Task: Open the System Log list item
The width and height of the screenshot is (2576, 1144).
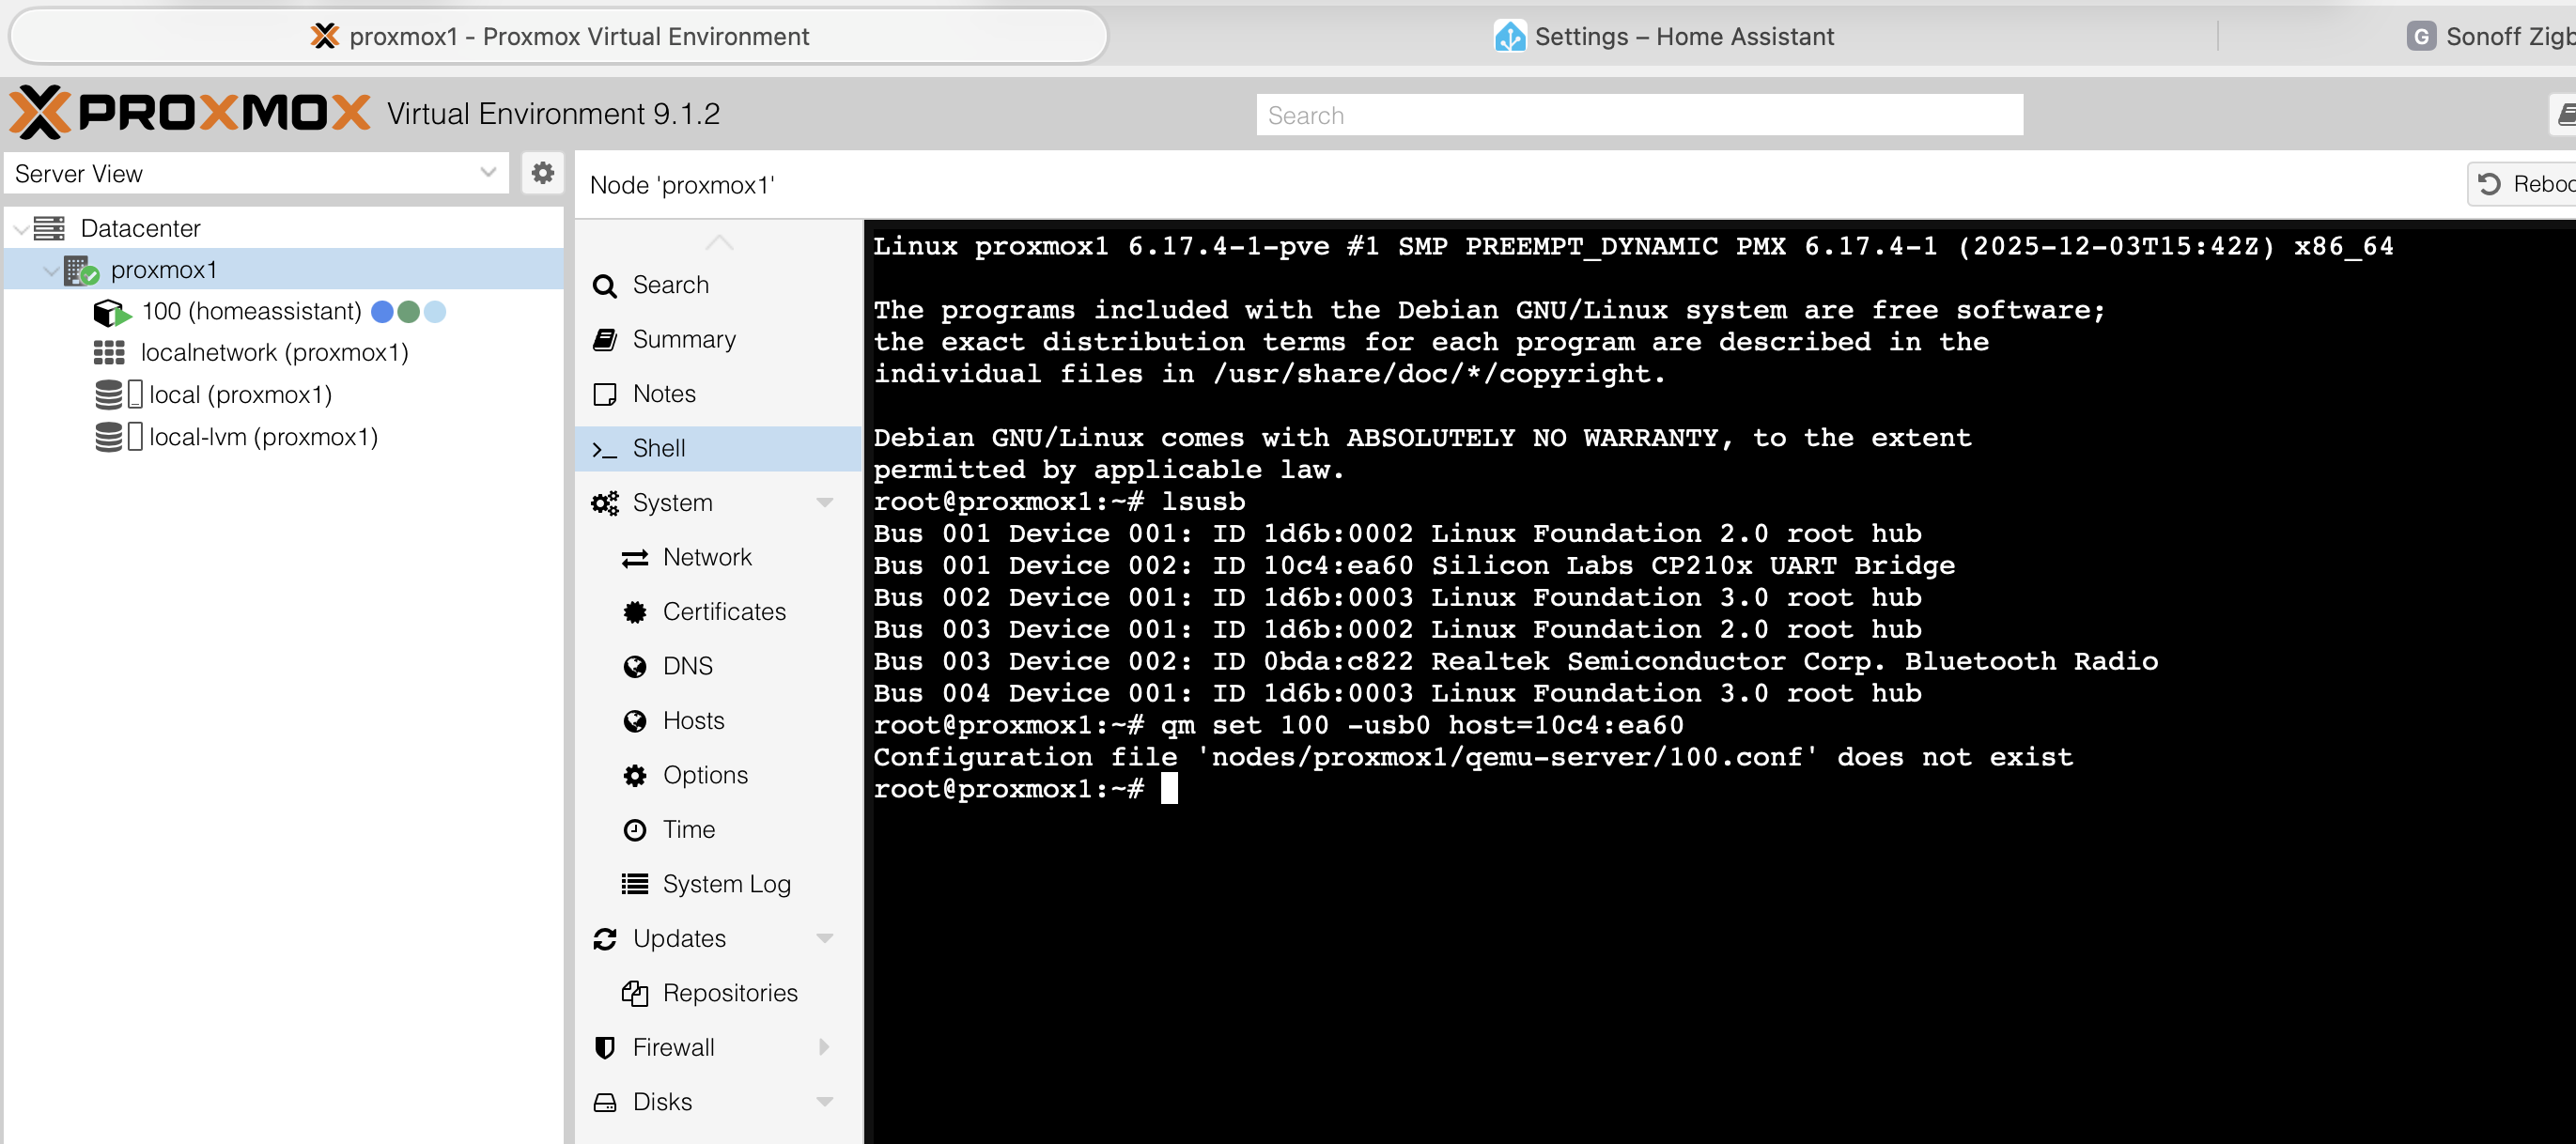Action: point(725,884)
